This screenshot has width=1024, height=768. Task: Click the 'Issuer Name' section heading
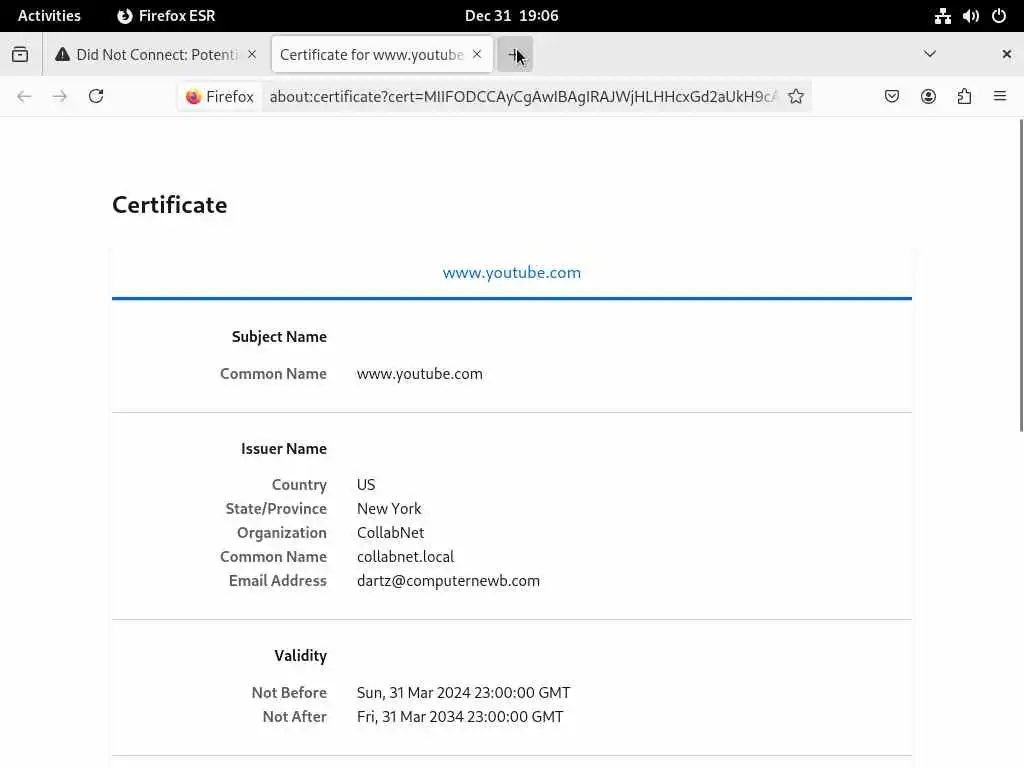tap(283, 449)
